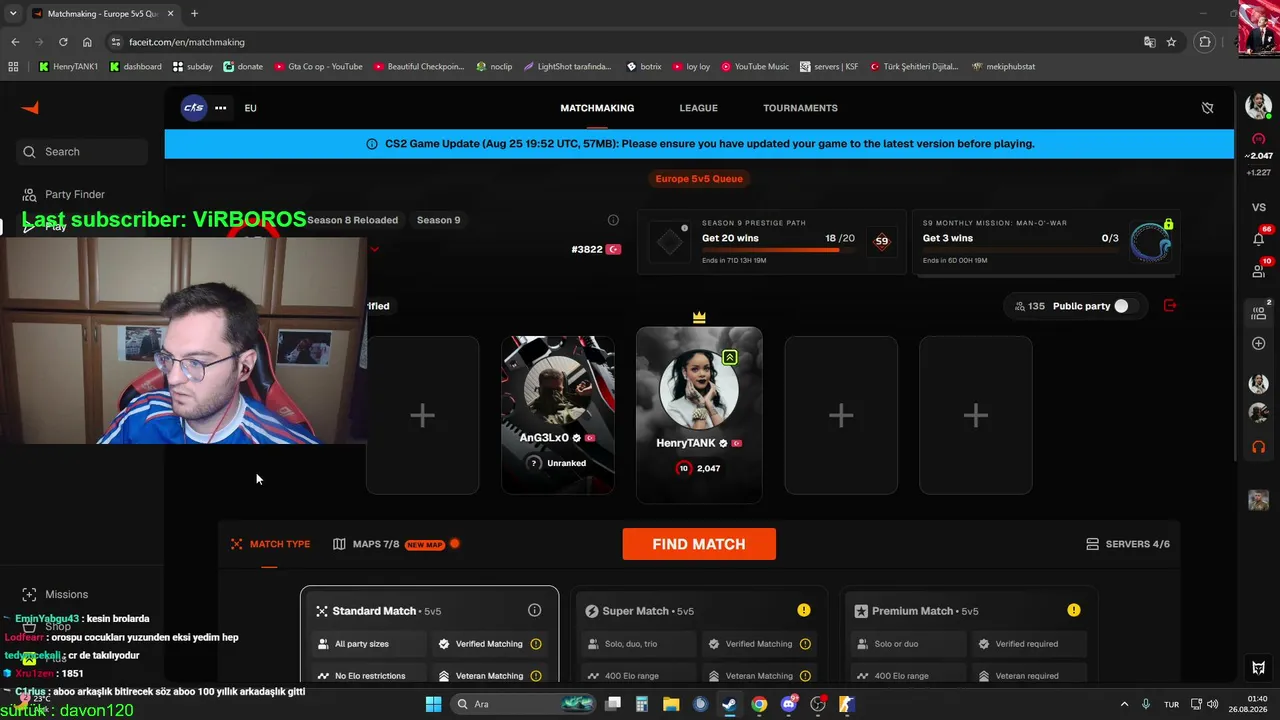Click the Europe 5v5 Queue label
Image resolution: width=1280 pixels, height=720 pixels.
point(699,179)
